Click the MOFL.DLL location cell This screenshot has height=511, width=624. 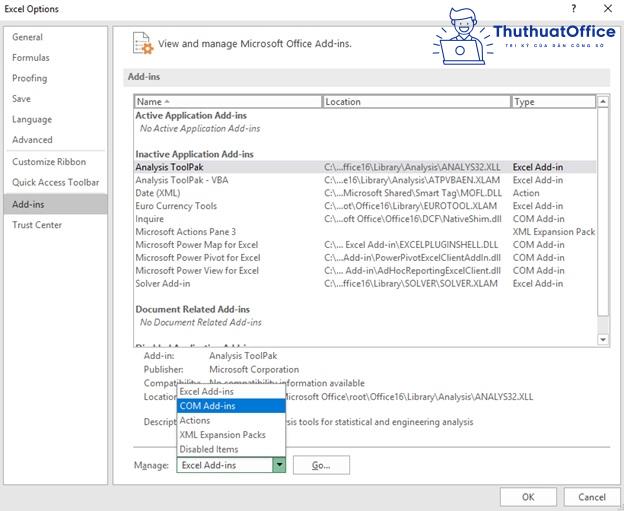[x=413, y=193]
